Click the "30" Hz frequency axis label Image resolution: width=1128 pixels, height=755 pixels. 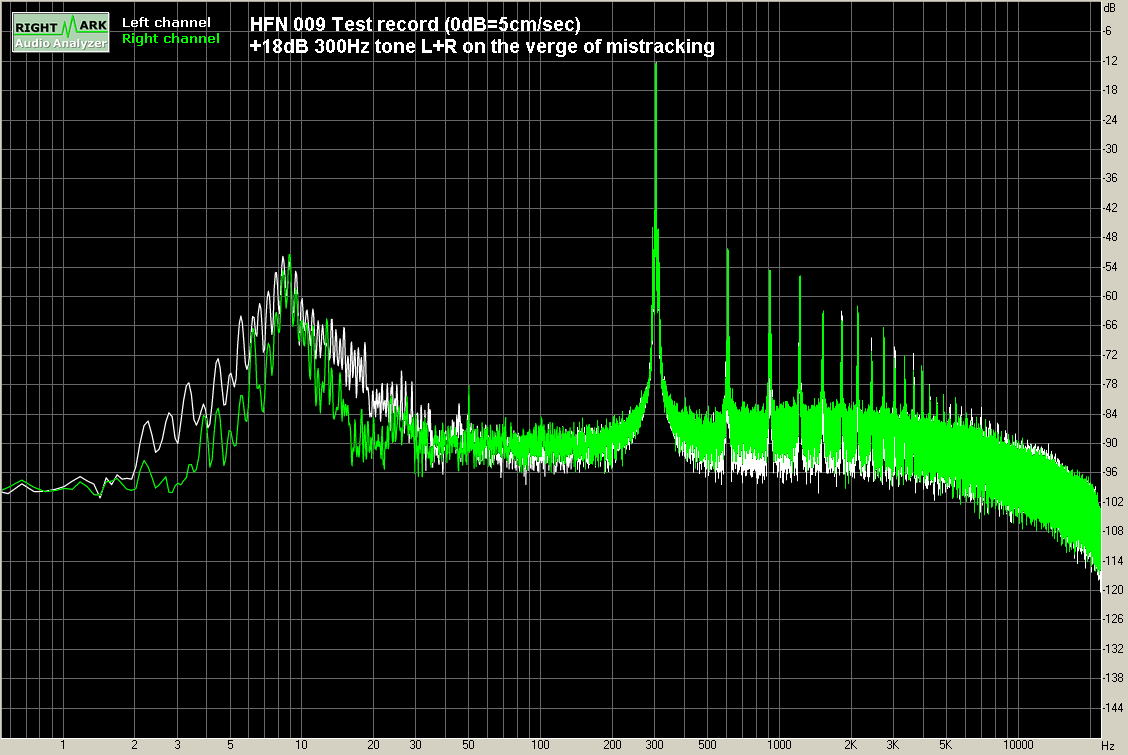416,745
